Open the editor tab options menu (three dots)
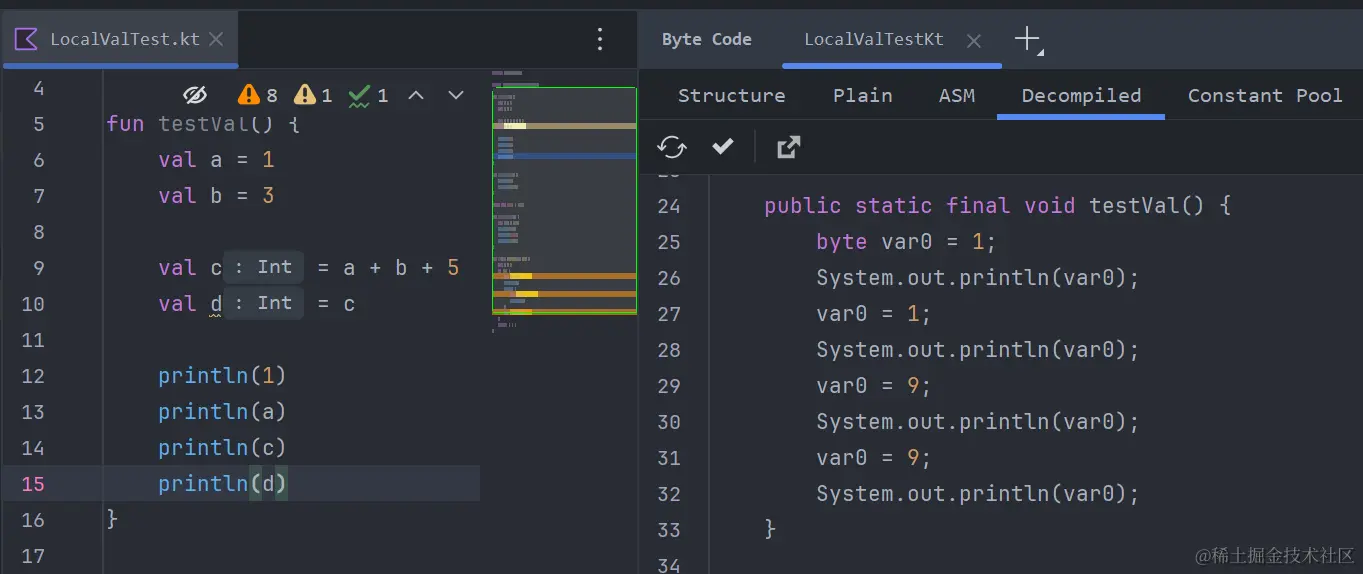This screenshot has height=574, width=1363. [600, 39]
